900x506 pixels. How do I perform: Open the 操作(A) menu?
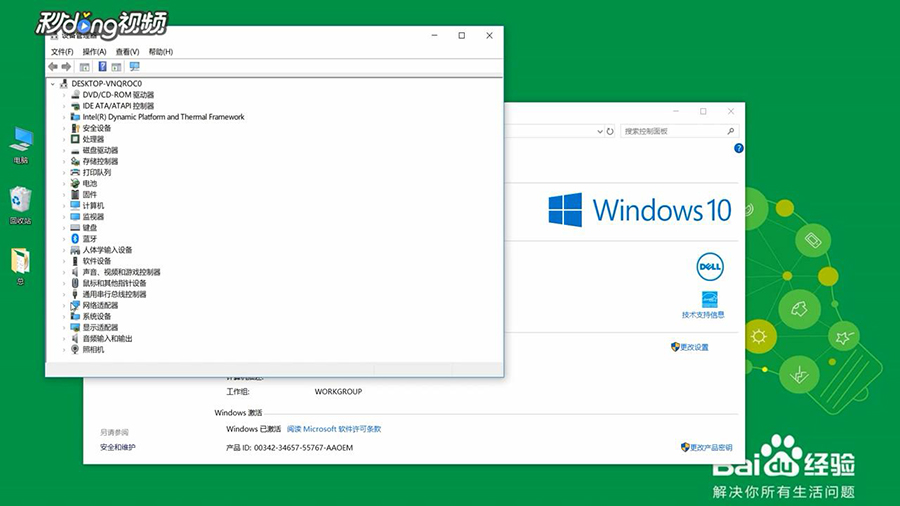tap(94, 52)
